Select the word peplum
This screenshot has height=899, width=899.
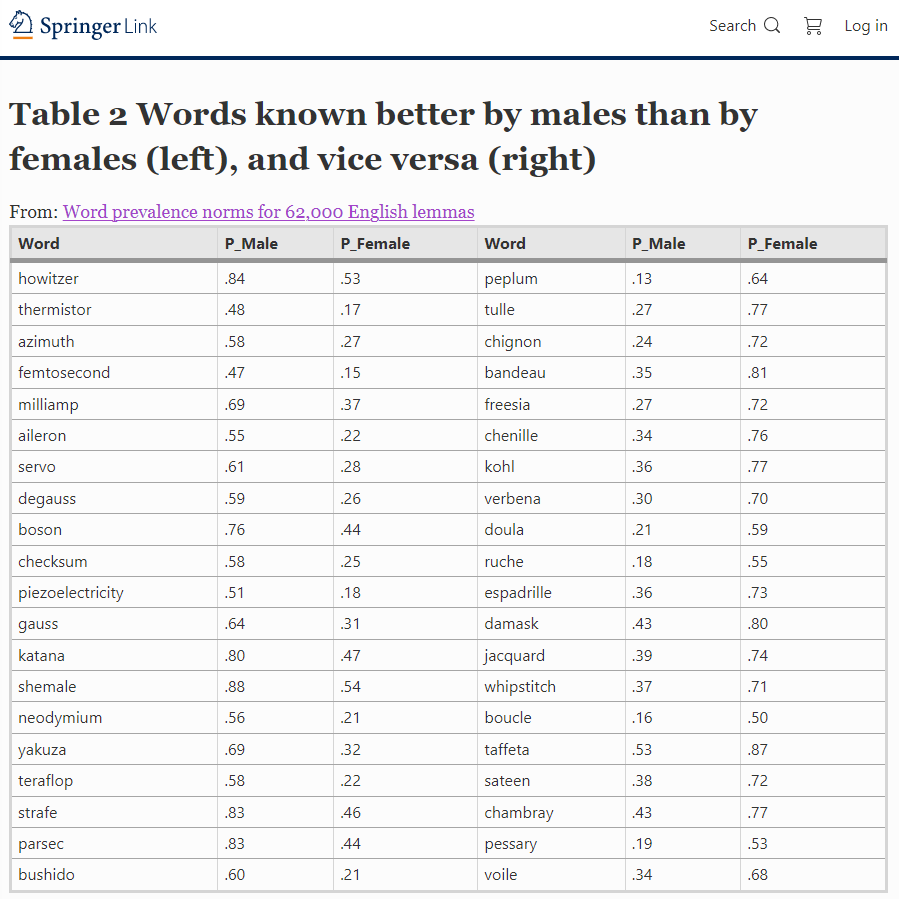tap(511, 279)
